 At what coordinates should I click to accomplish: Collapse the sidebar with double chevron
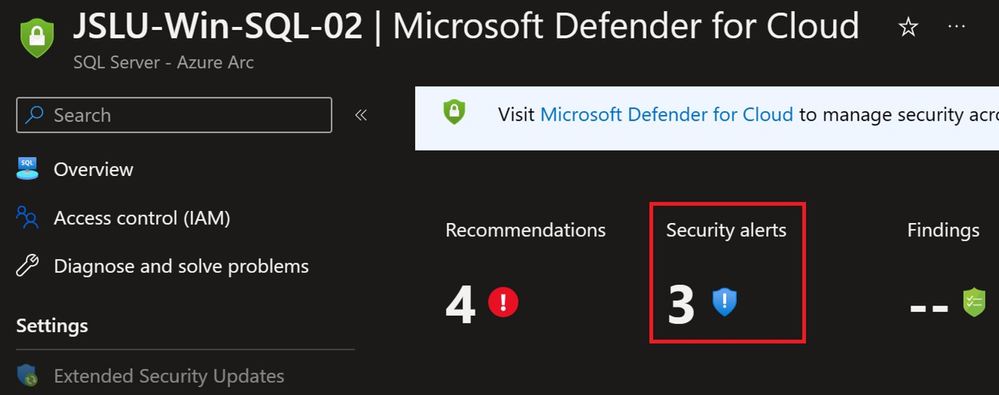point(361,115)
